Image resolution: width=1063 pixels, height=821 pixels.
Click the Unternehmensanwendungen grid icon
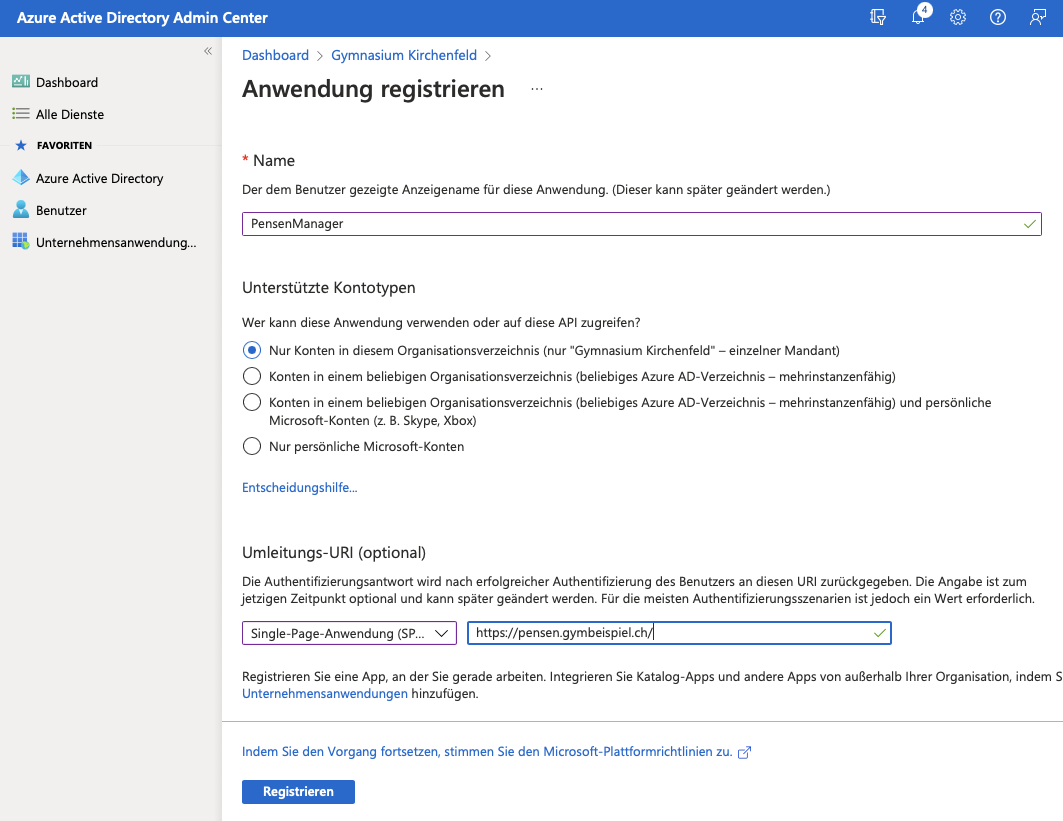tap(21, 242)
